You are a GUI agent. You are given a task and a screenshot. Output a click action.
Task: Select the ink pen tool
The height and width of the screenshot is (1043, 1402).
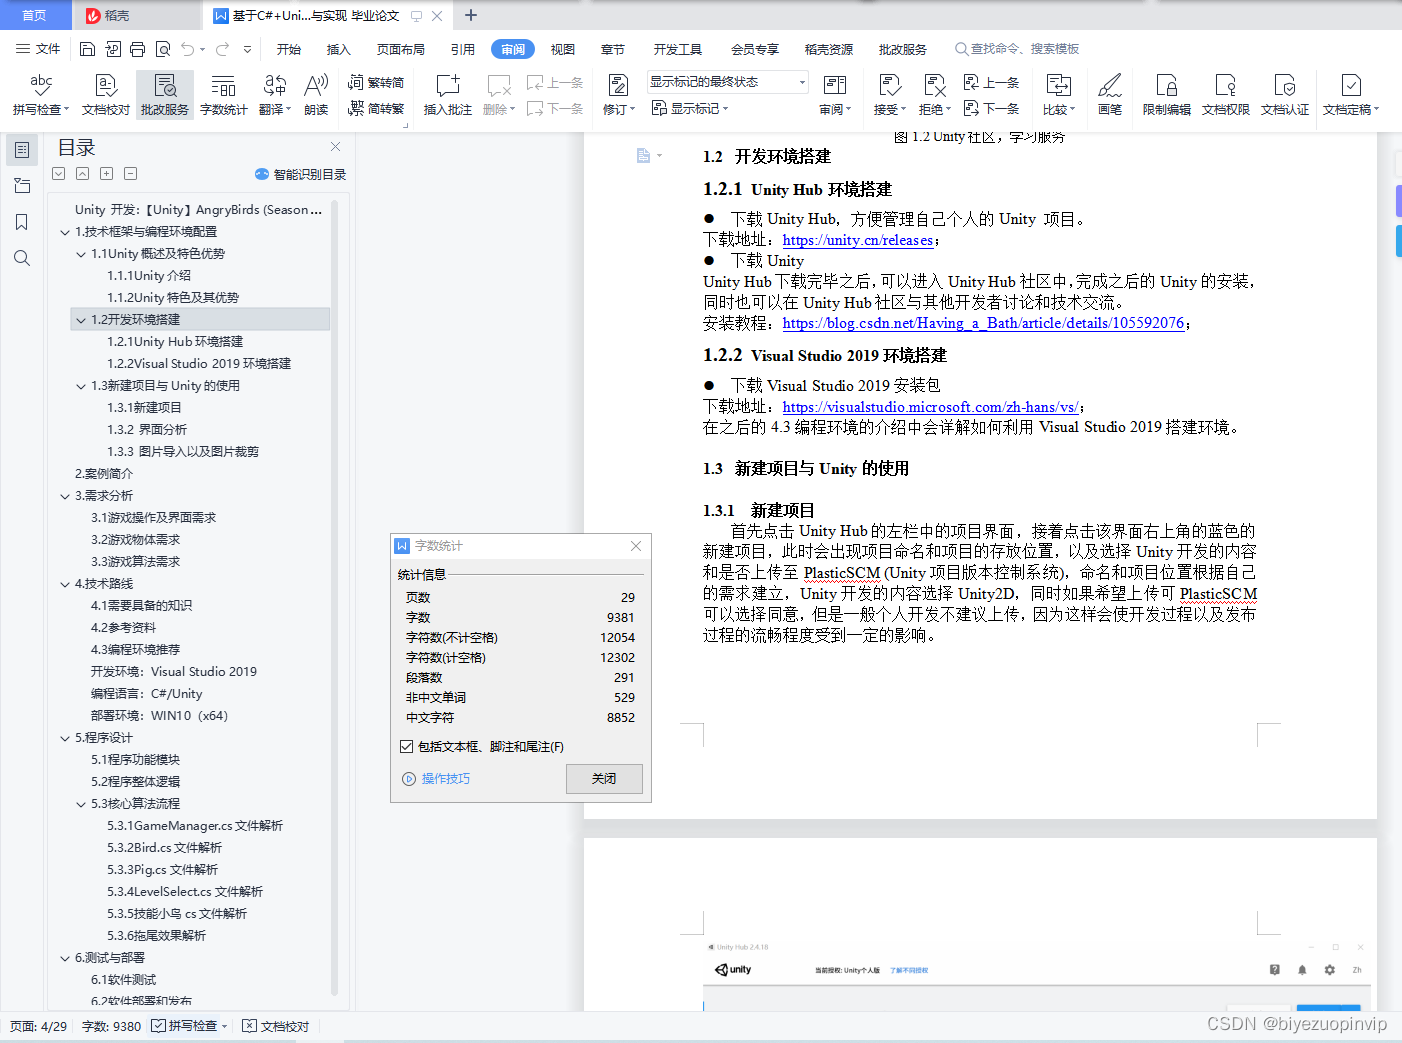coord(1110,94)
